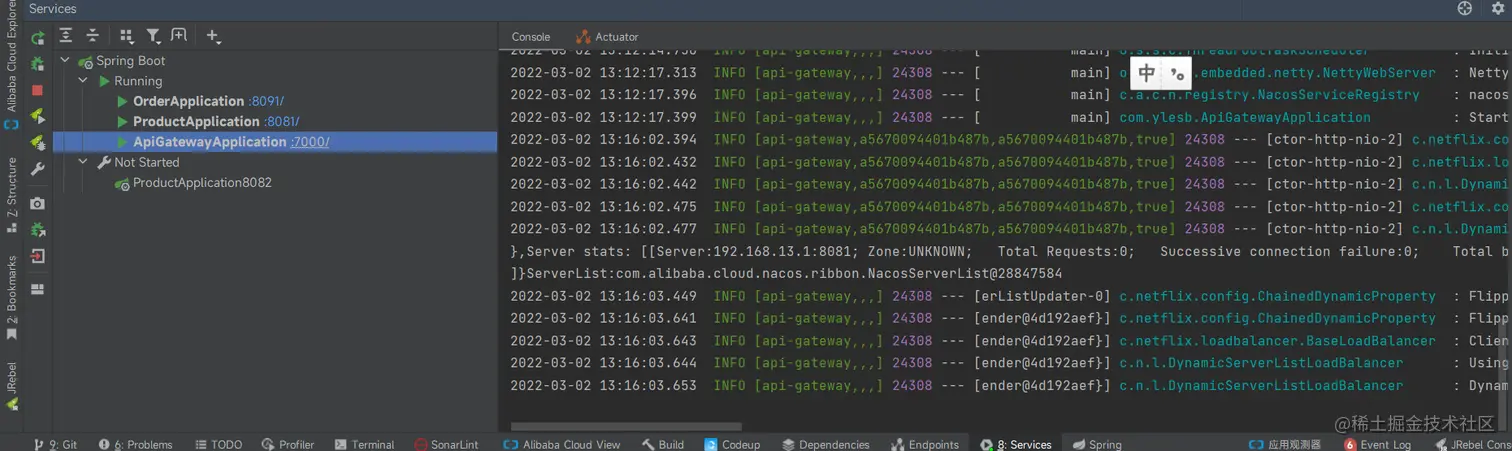Open the Problems tool window
Viewport: 1512px width, 451px height.
(135, 444)
